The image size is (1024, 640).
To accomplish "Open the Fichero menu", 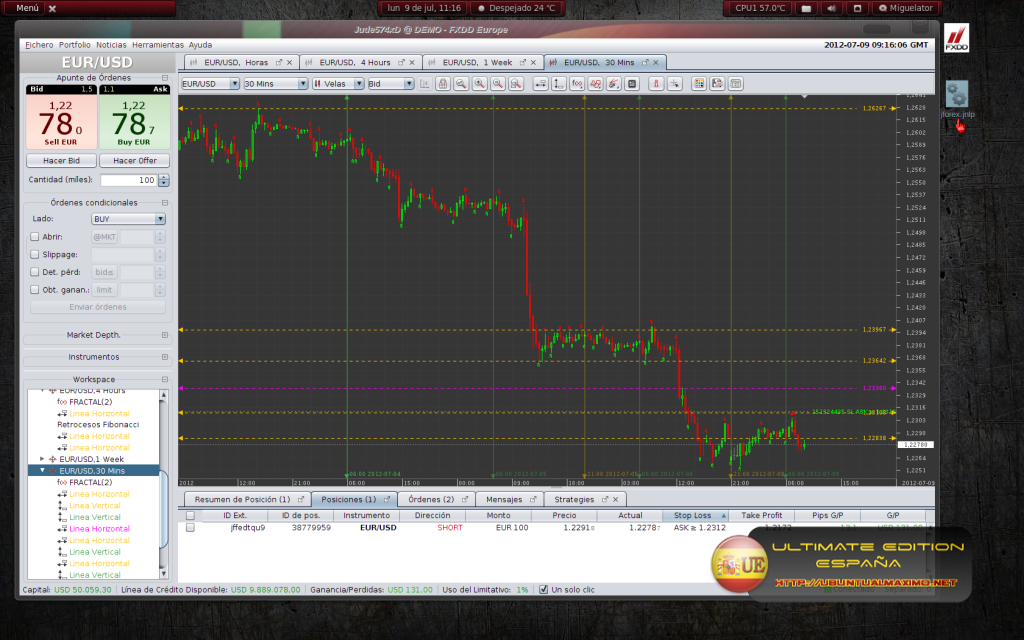I will pyautogui.click(x=39, y=45).
